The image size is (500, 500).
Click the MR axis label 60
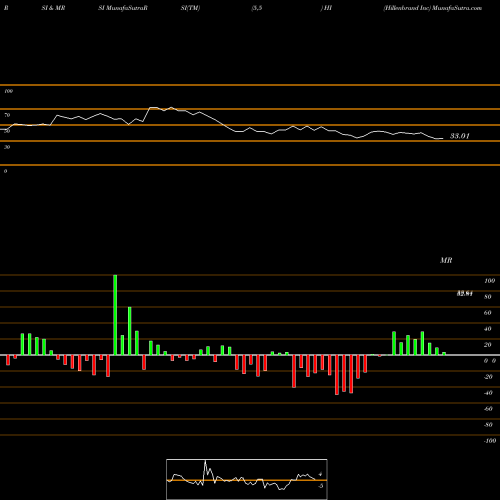tap(488, 313)
